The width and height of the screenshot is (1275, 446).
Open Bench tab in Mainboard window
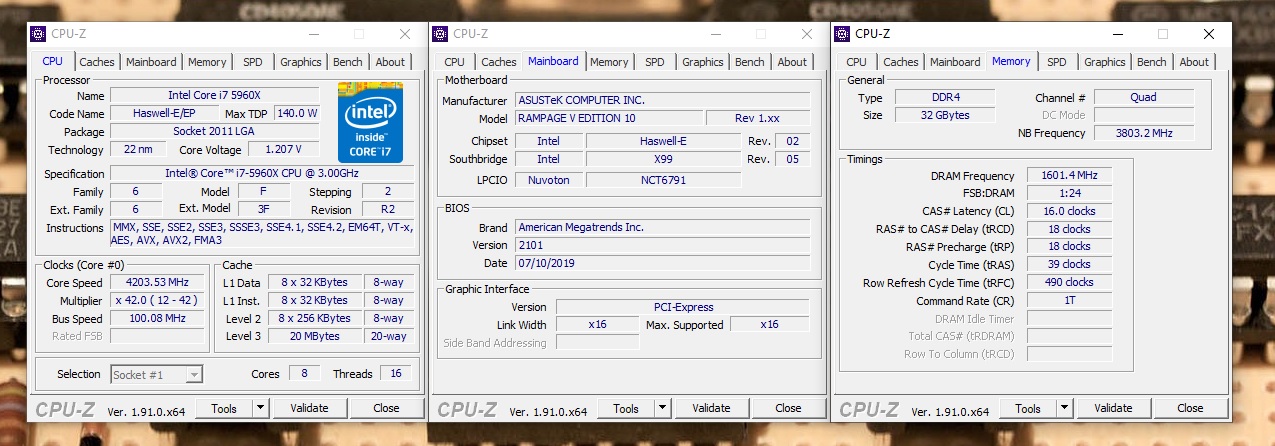[x=750, y=62]
